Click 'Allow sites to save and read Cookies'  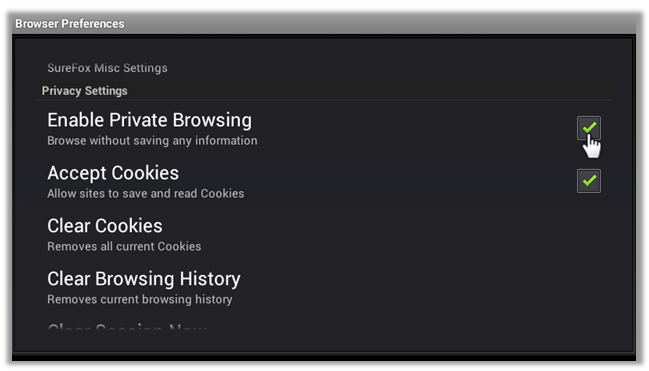coord(146,193)
